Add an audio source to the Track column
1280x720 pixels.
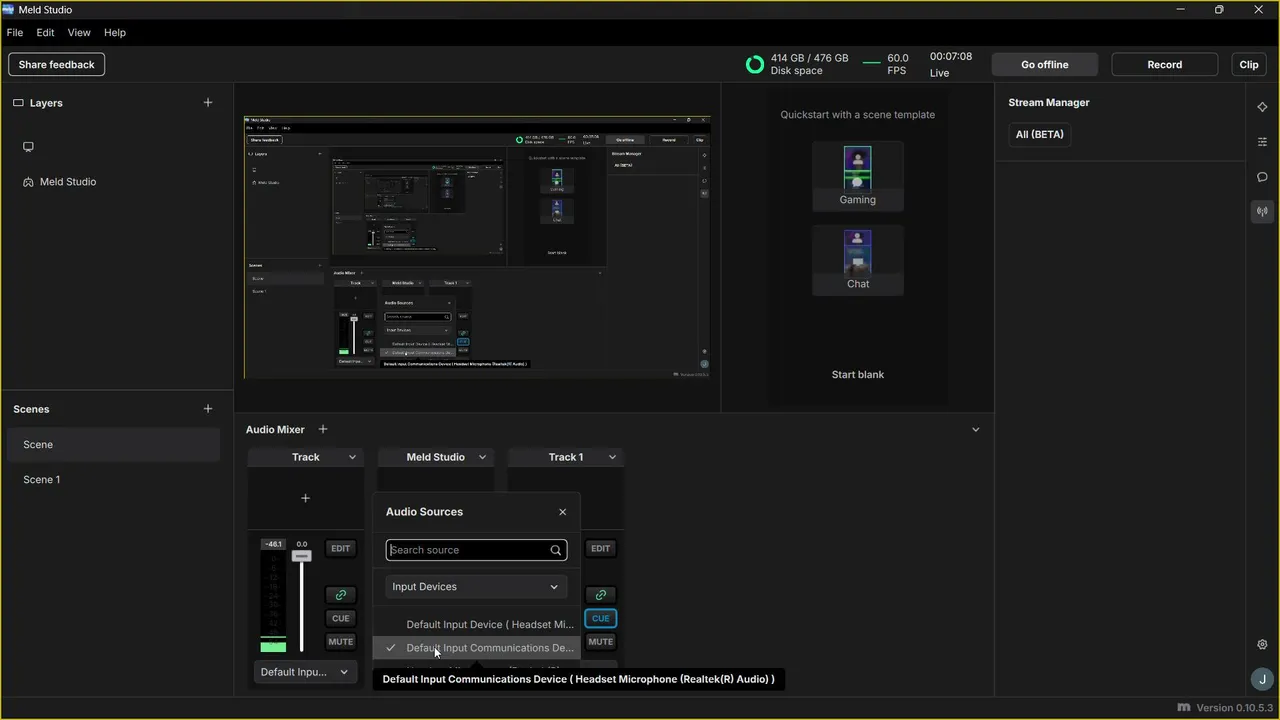pos(306,498)
